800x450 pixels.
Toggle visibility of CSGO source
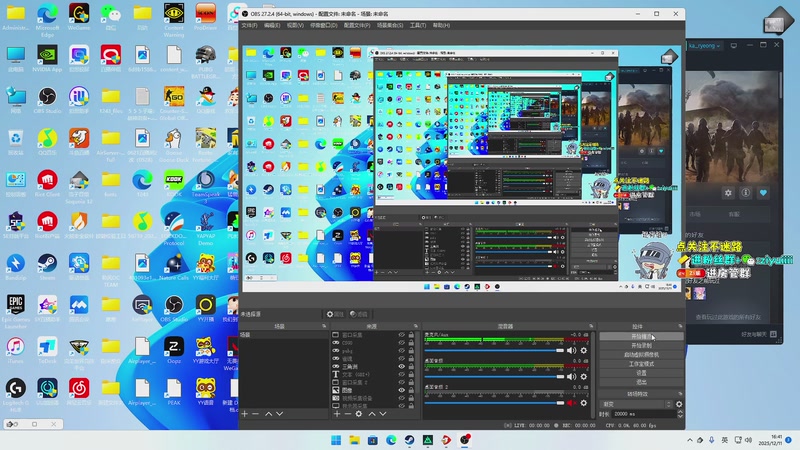(x=402, y=342)
